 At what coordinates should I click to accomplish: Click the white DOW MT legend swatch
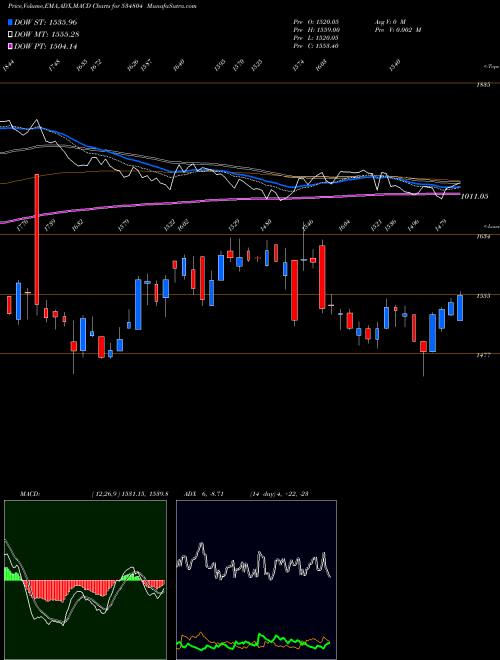[x=10, y=34]
